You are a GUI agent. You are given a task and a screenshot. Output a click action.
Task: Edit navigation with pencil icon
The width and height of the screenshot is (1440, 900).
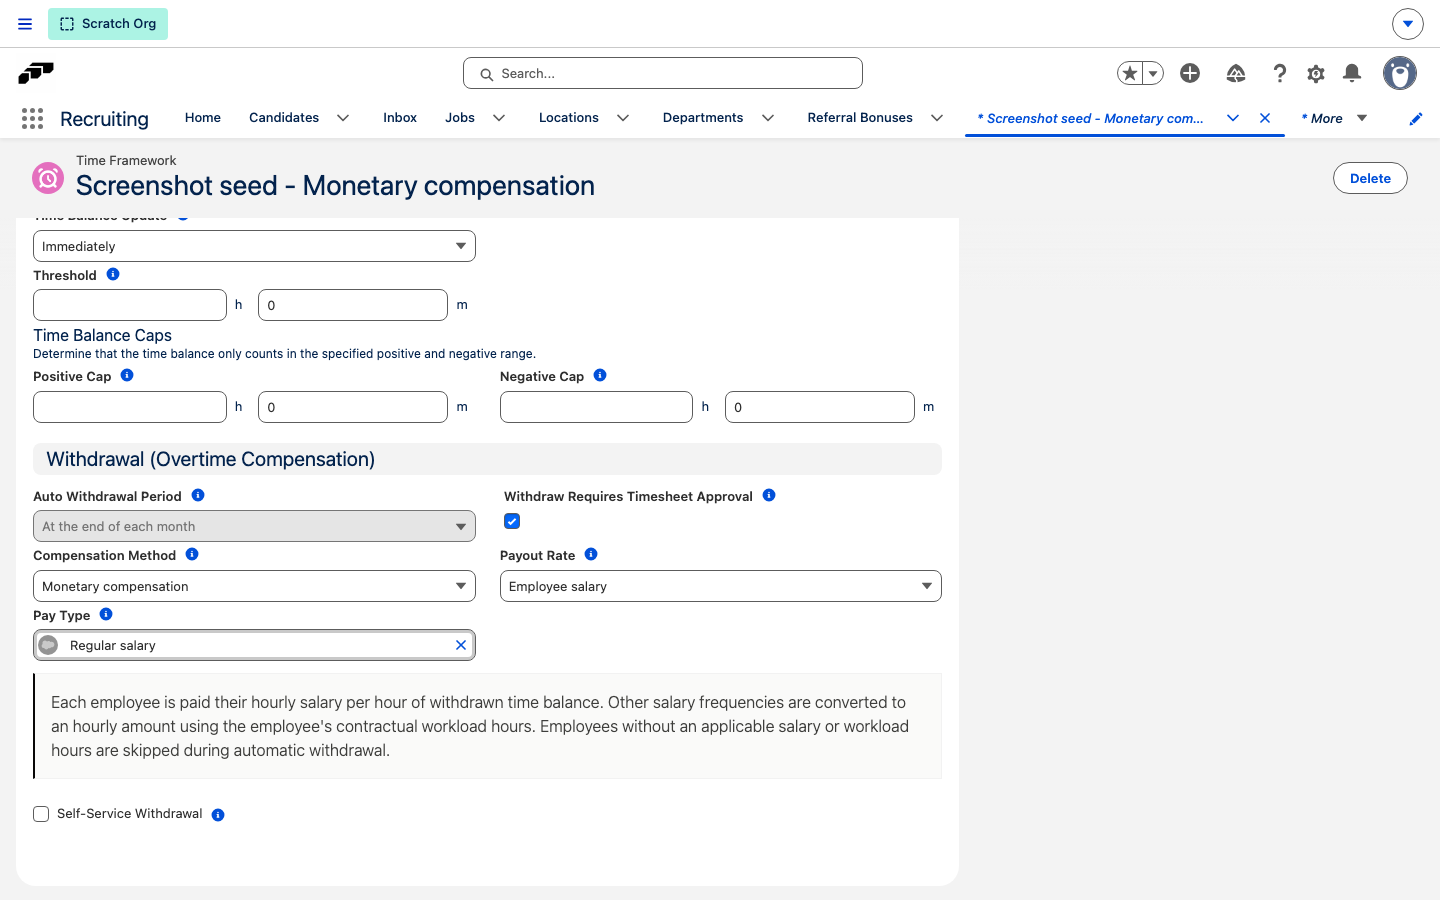pyautogui.click(x=1416, y=119)
